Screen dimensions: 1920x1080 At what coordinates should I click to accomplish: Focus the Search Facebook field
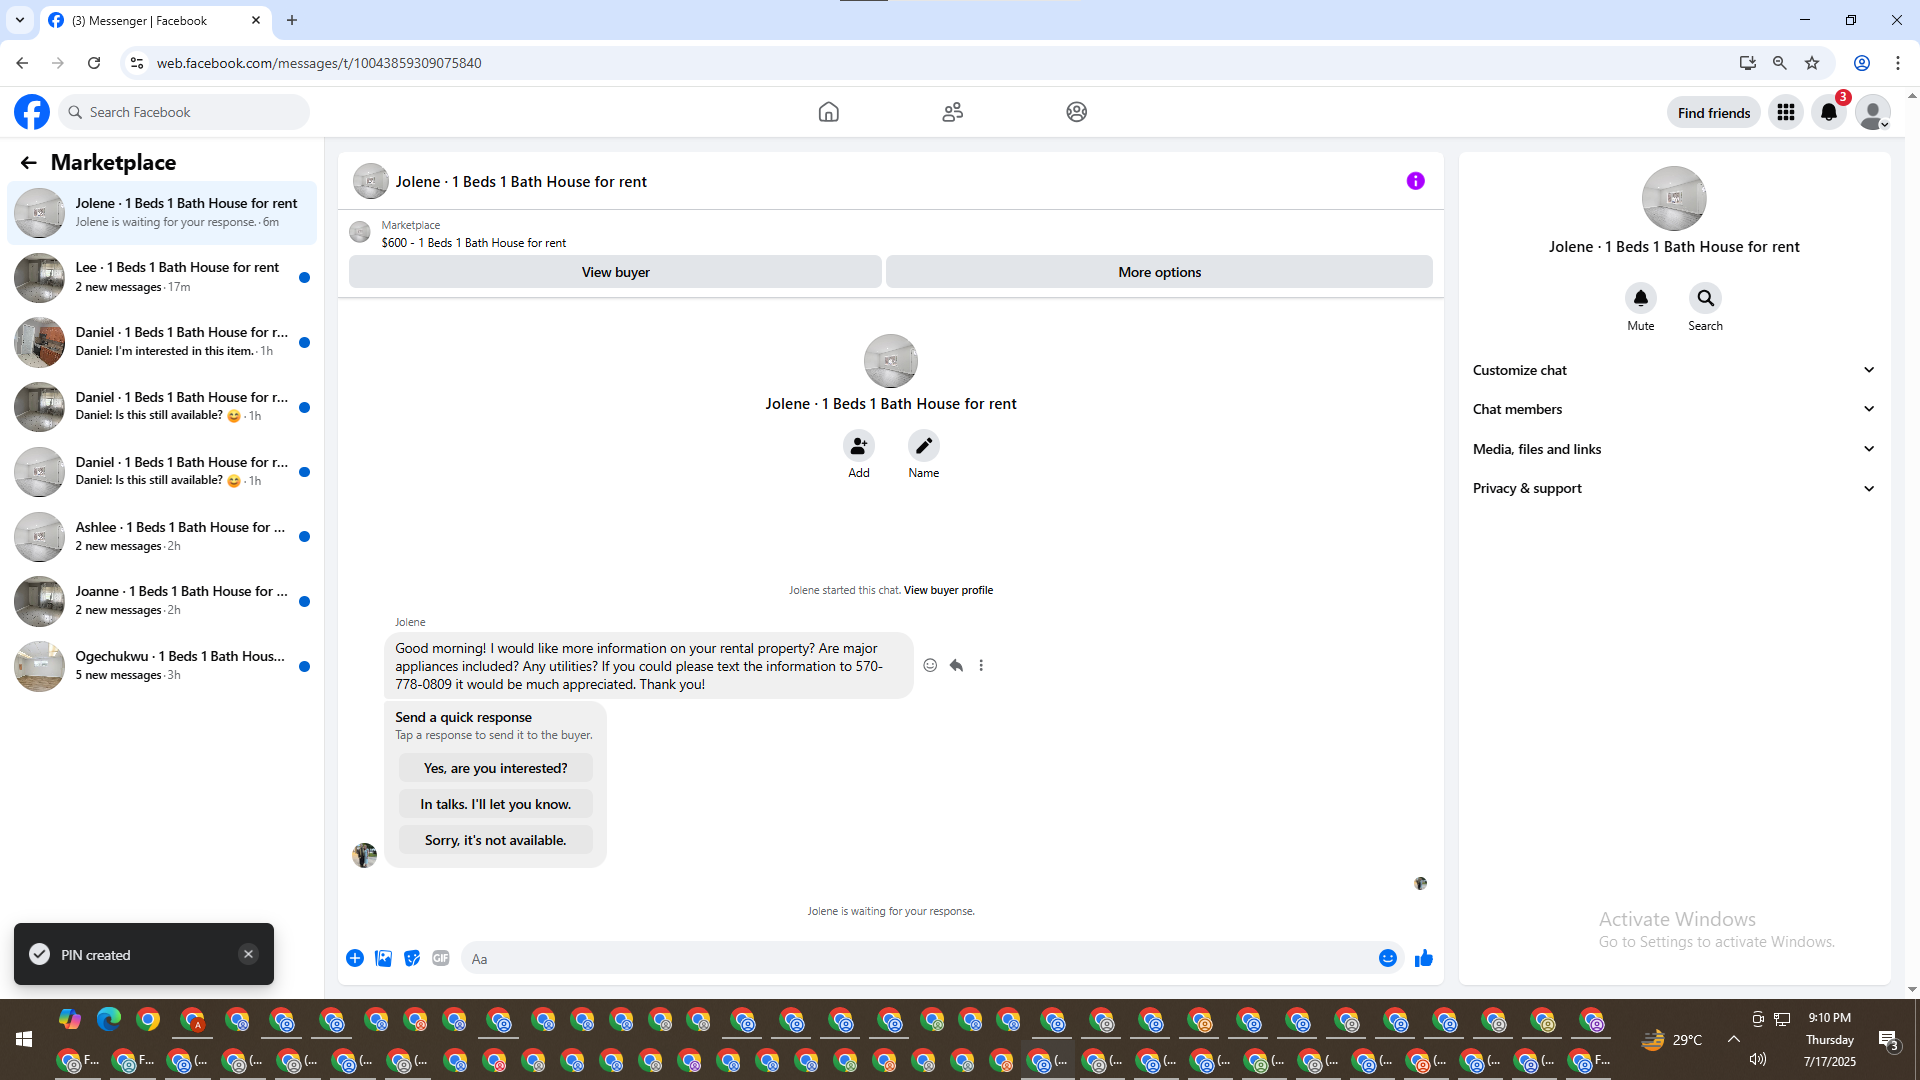coord(185,112)
